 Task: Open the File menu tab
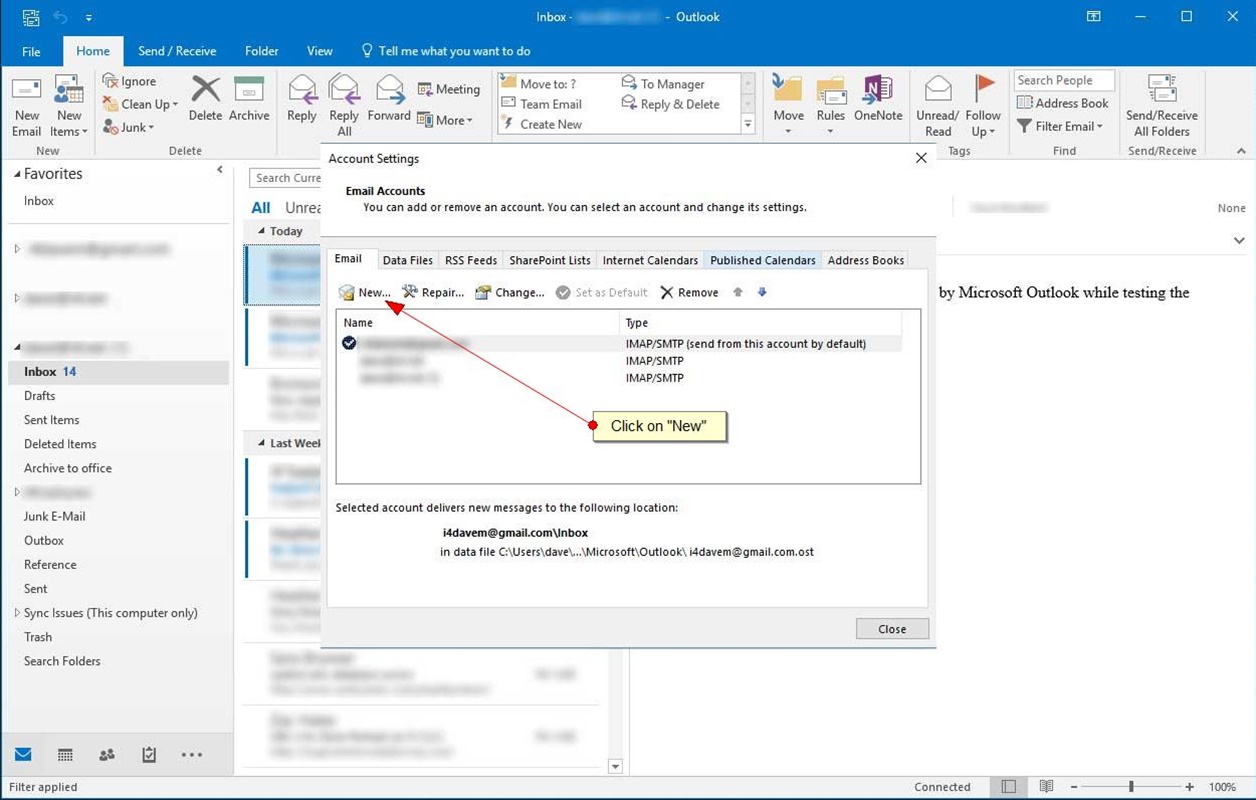(x=31, y=51)
